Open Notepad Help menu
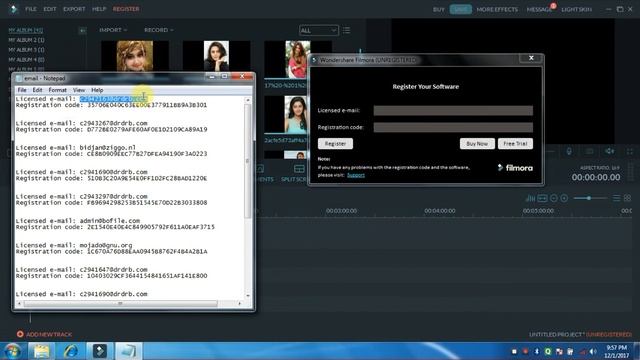The height and width of the screenshot is (360, 640). coord(97,90)
